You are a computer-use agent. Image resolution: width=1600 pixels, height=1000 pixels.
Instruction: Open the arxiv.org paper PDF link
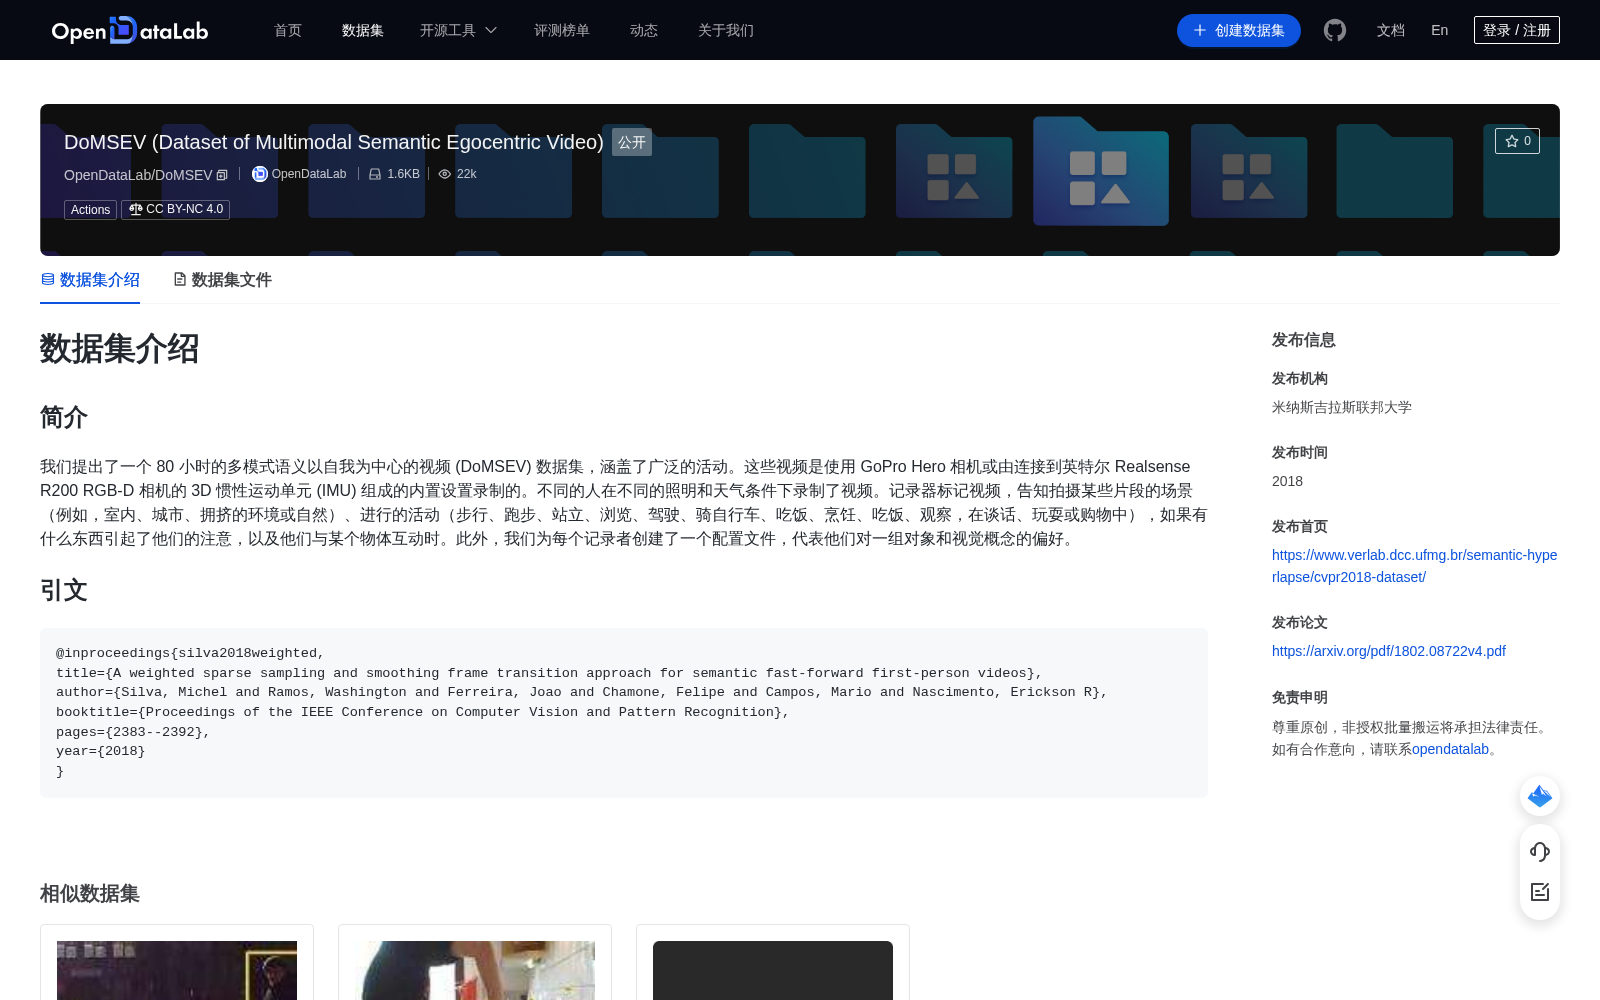click(1389, 651)
